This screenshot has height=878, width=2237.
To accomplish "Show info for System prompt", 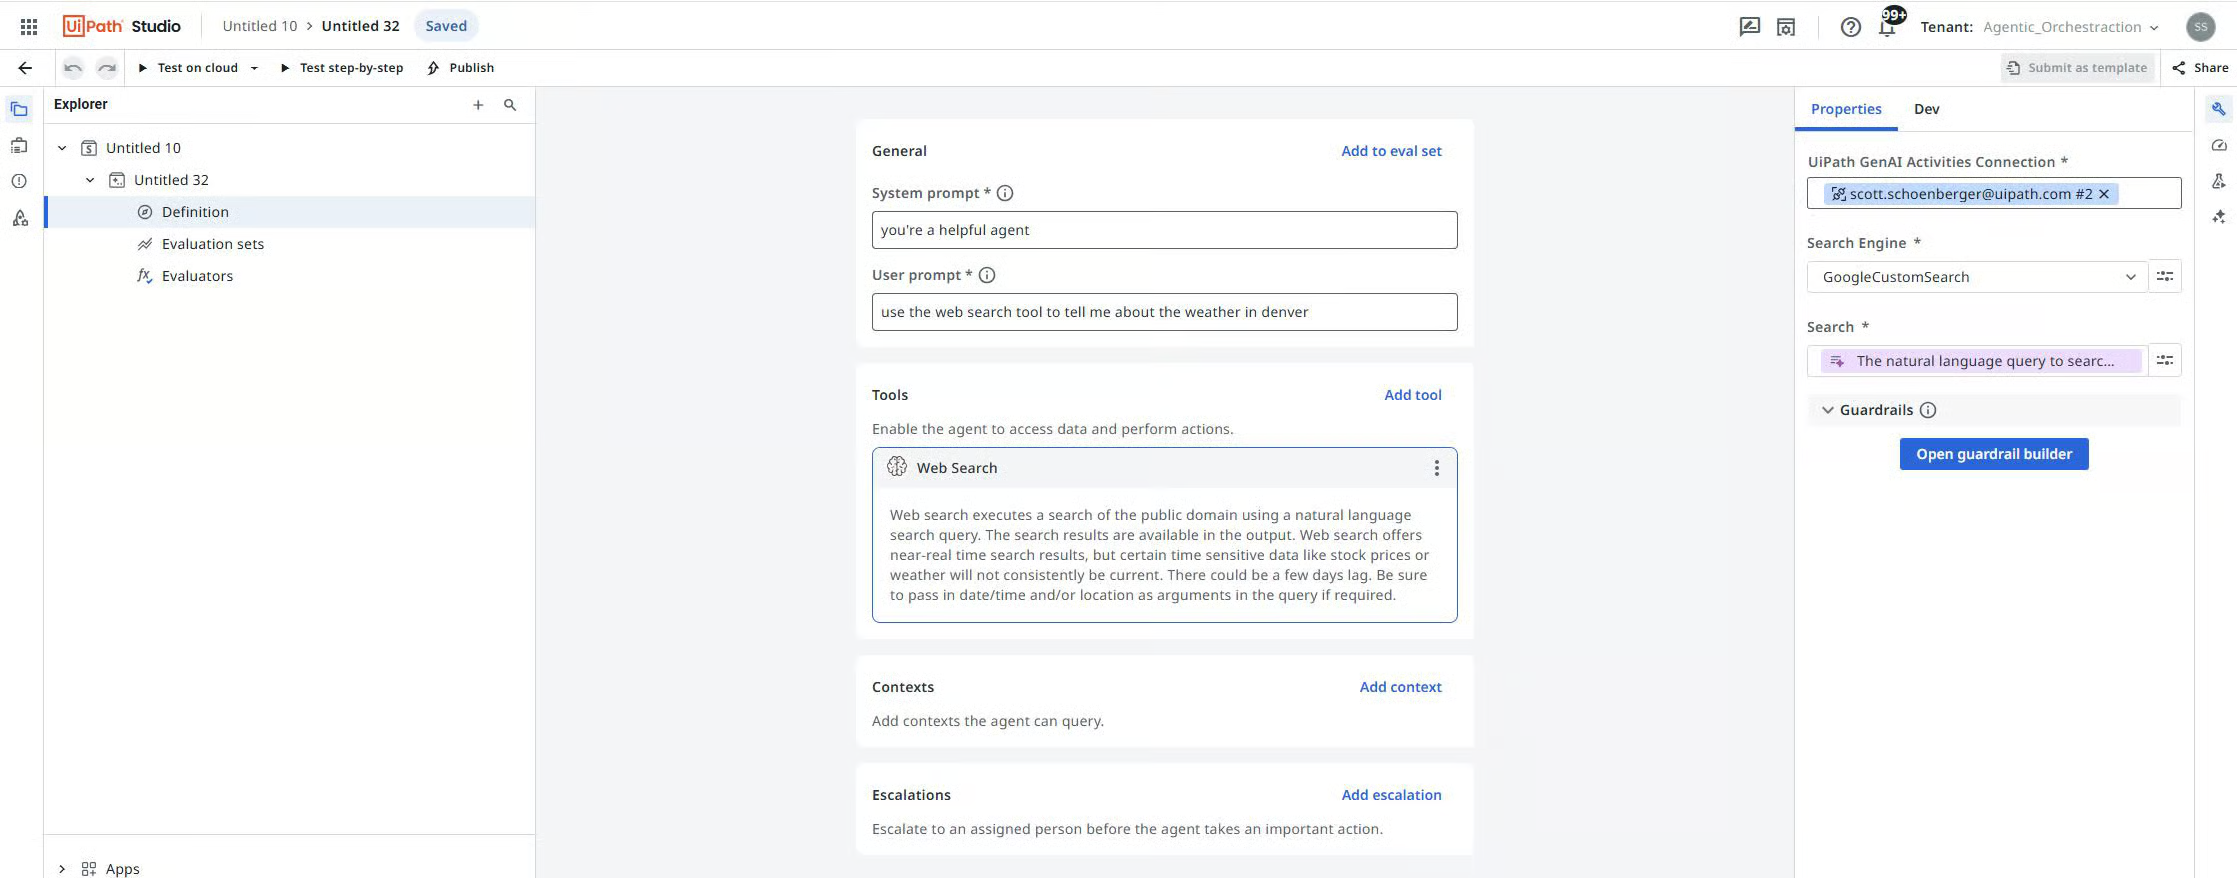I will [x=1005, y=193].
